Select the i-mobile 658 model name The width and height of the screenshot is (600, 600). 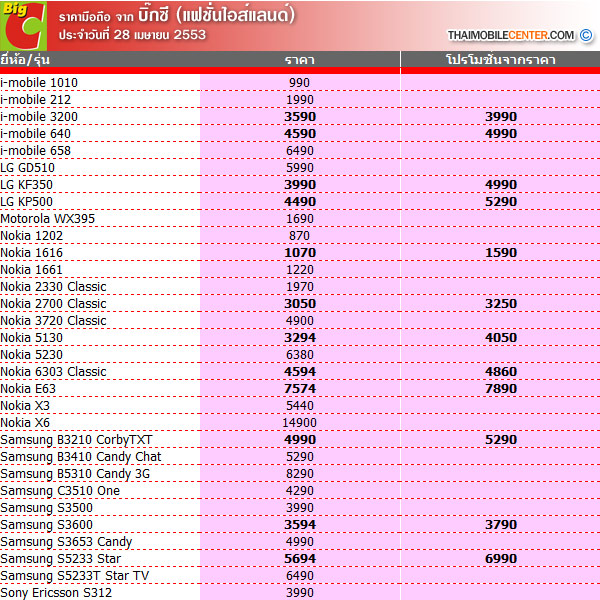36,150
